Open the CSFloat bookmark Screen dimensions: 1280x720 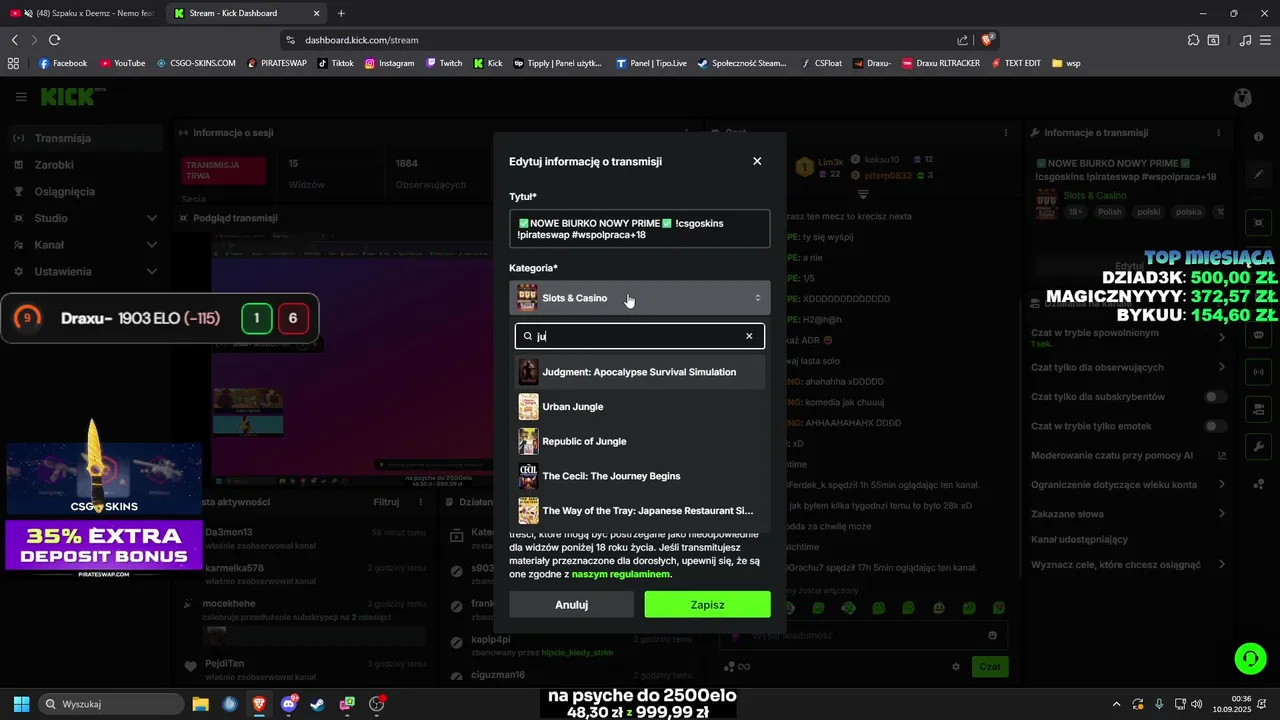tap(821, 63)
